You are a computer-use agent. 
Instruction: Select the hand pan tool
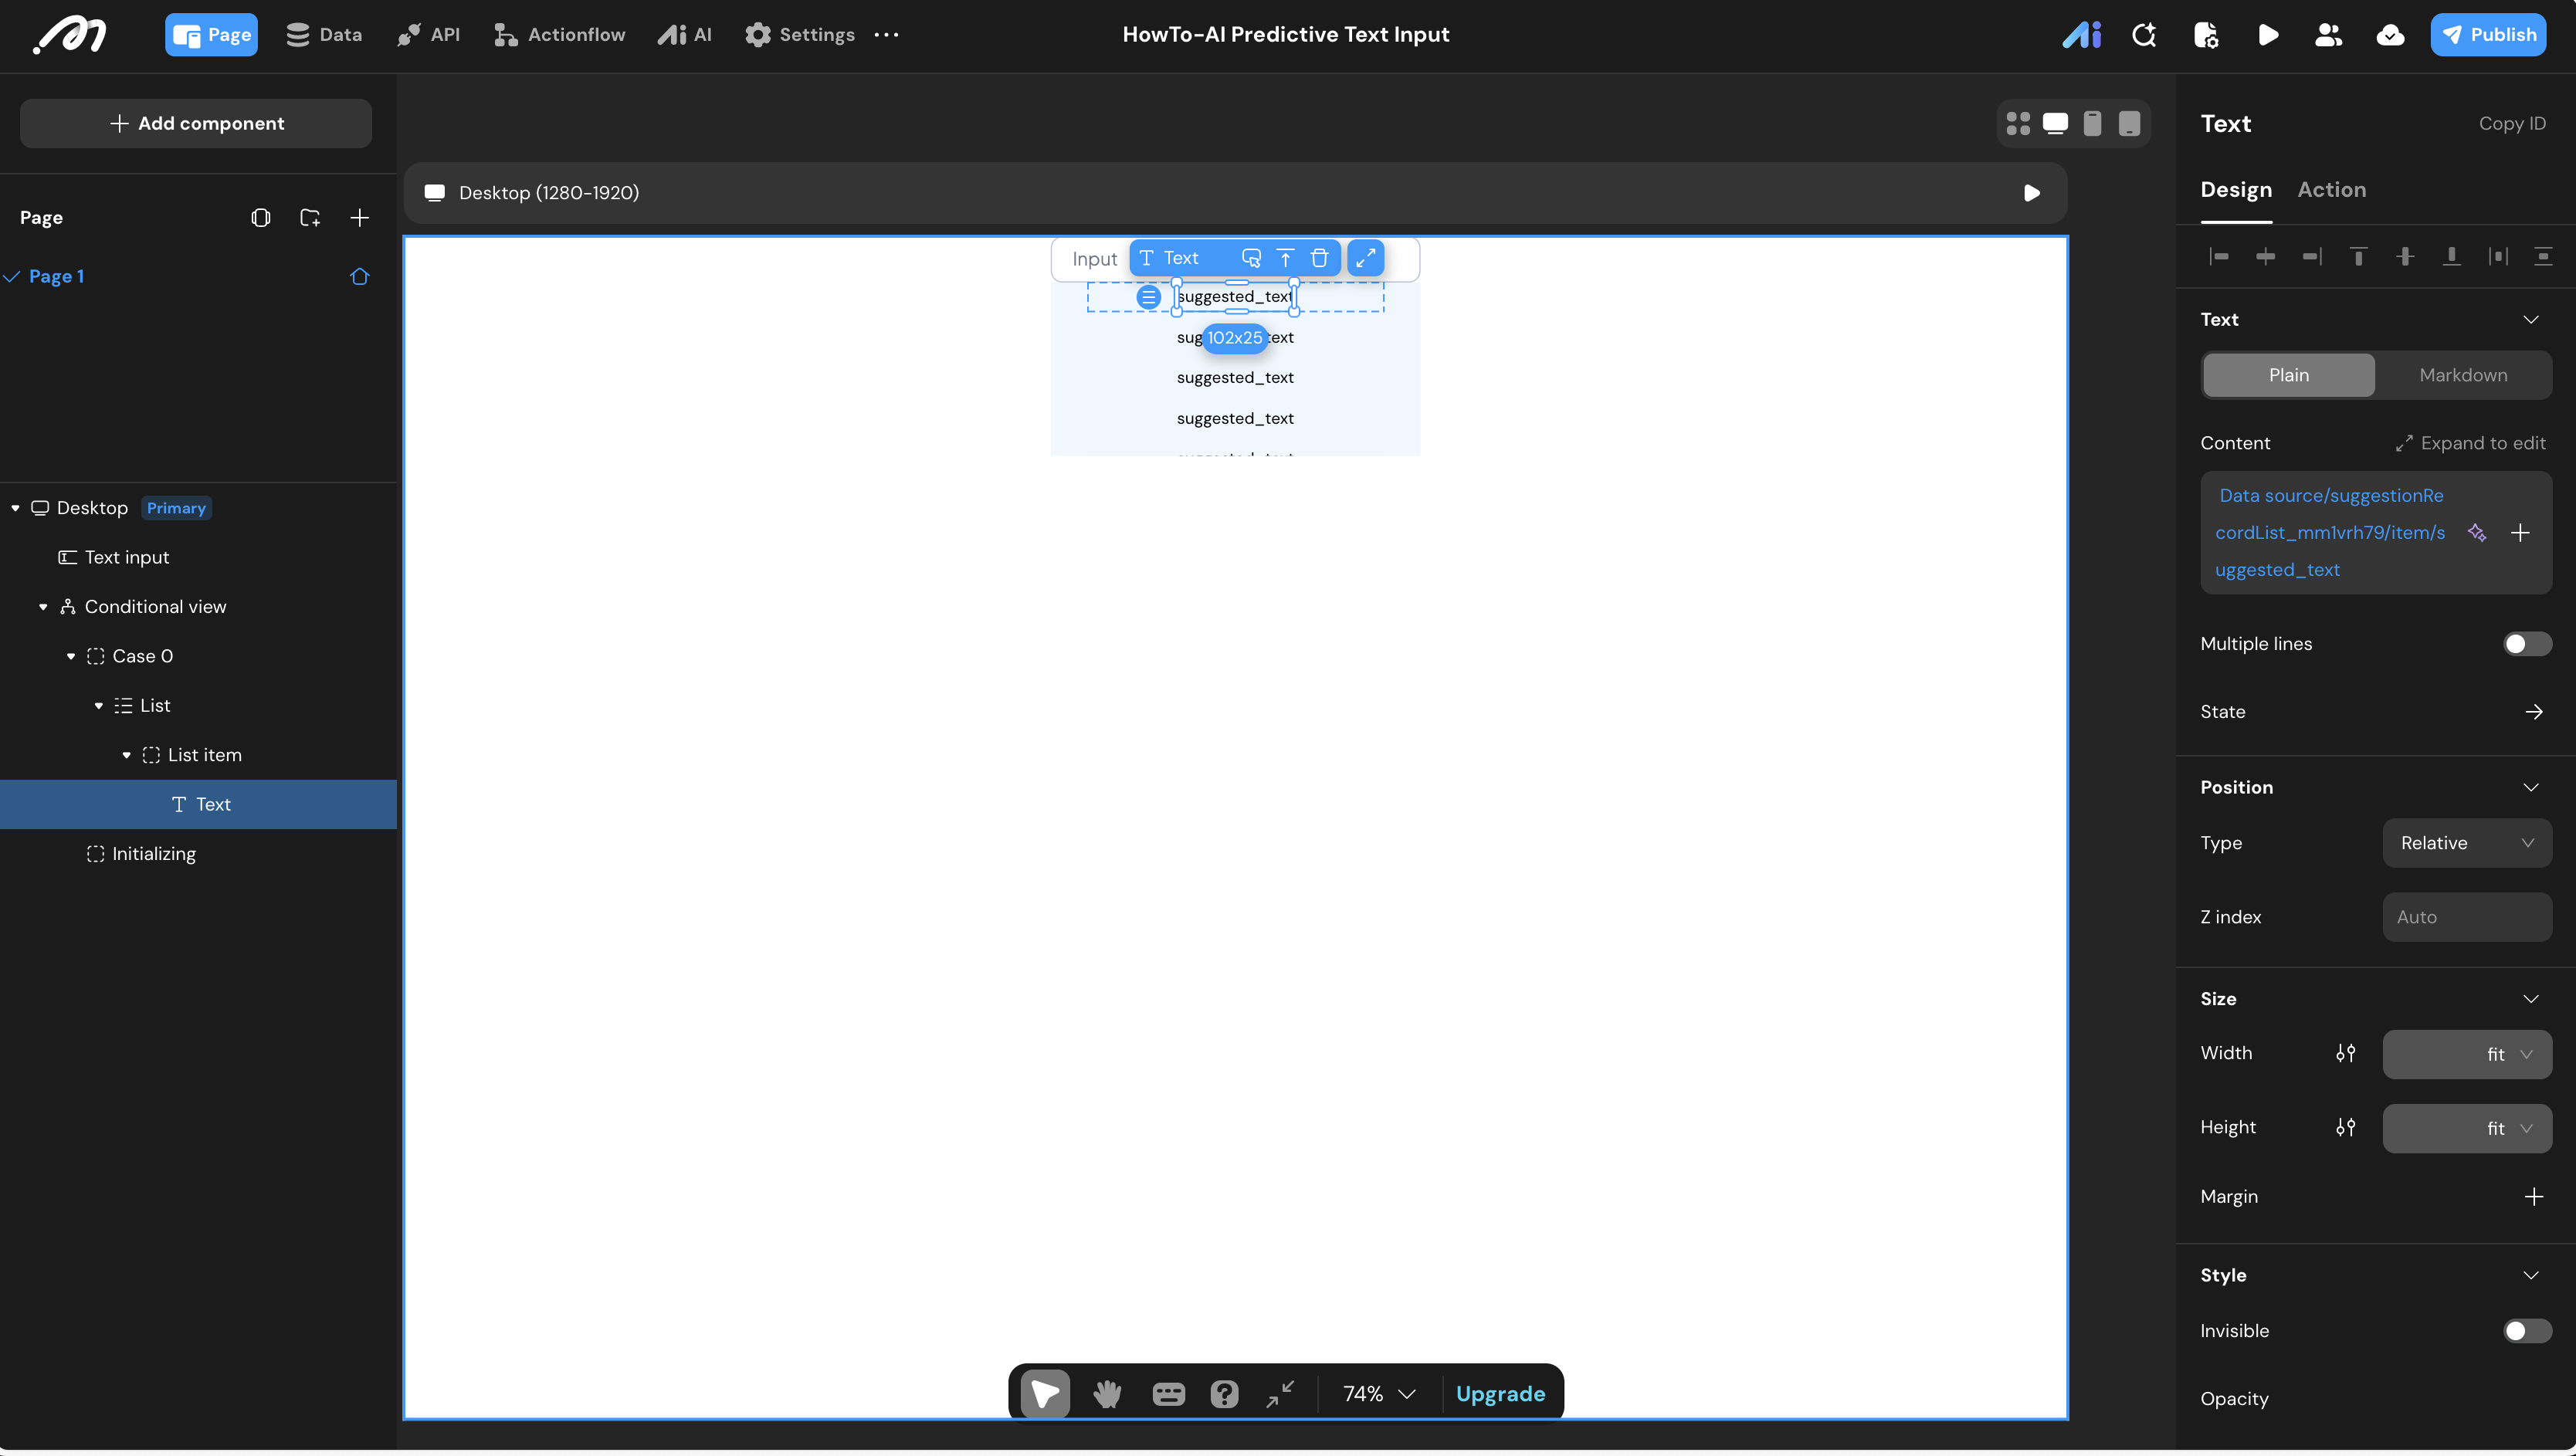point(1107,1393)
